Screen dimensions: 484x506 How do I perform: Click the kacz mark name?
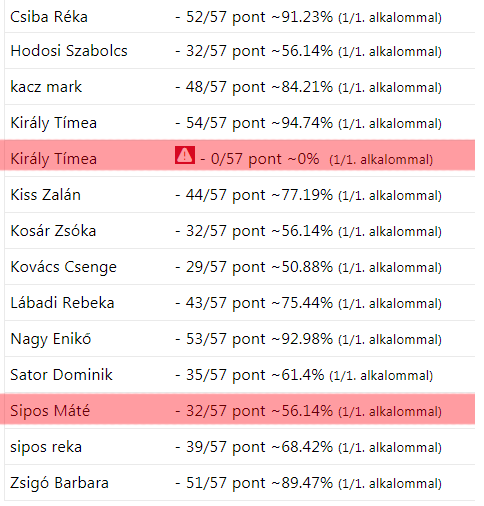tap(46, 87)
